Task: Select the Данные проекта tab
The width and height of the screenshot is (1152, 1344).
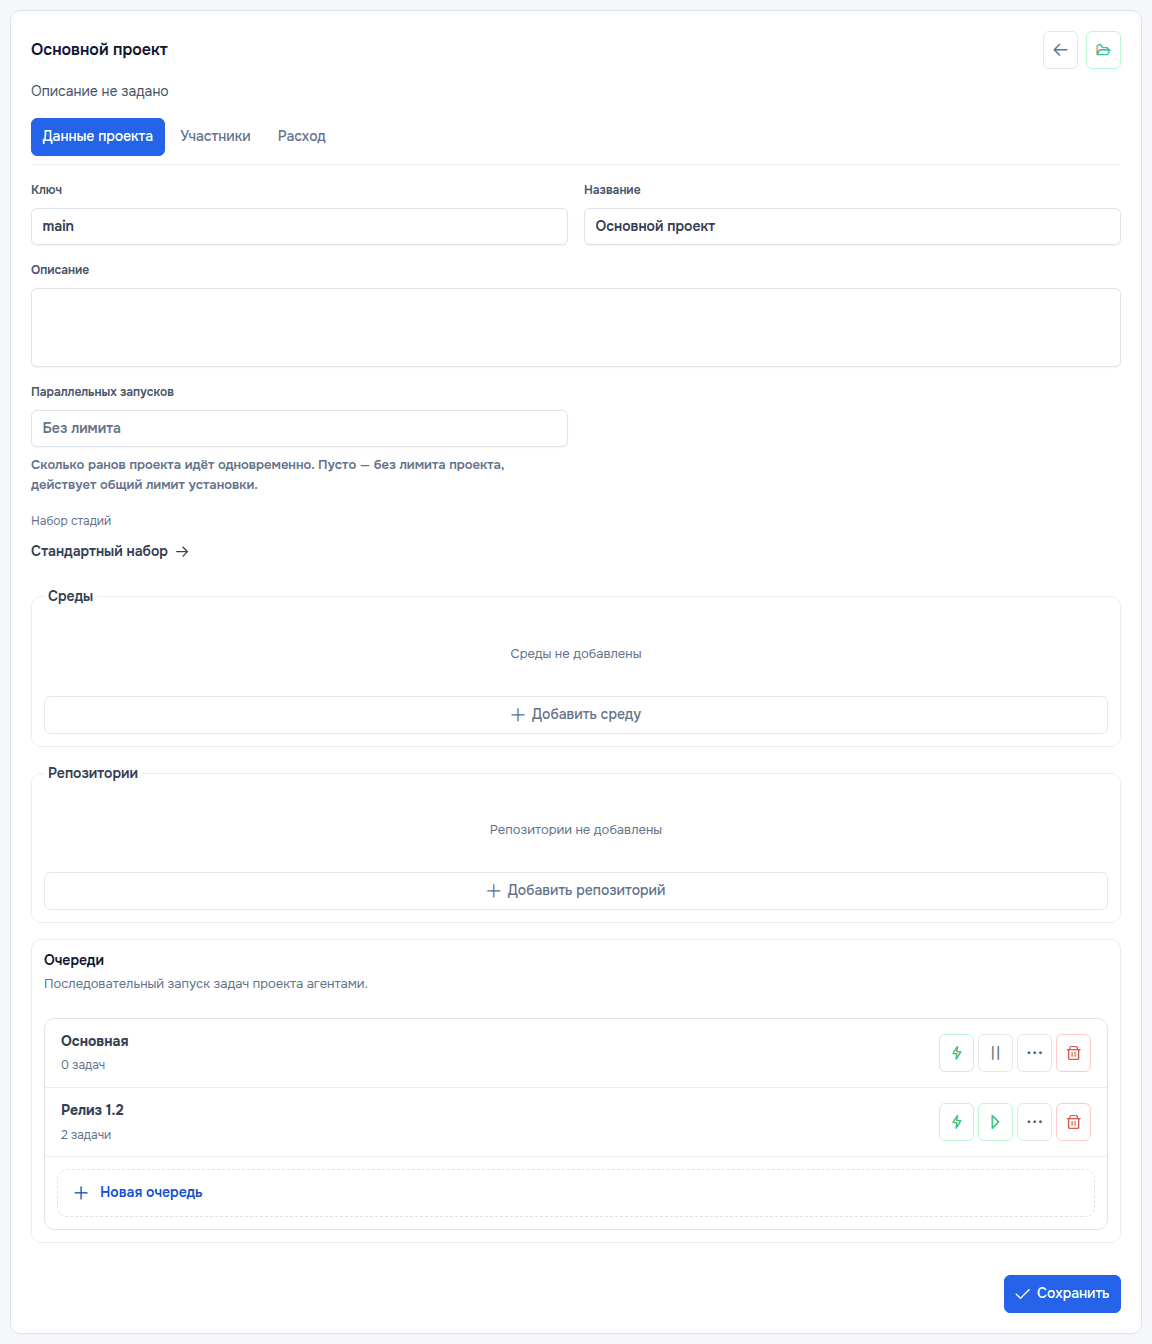Action: pyautogui.click(x=98, y=137)
